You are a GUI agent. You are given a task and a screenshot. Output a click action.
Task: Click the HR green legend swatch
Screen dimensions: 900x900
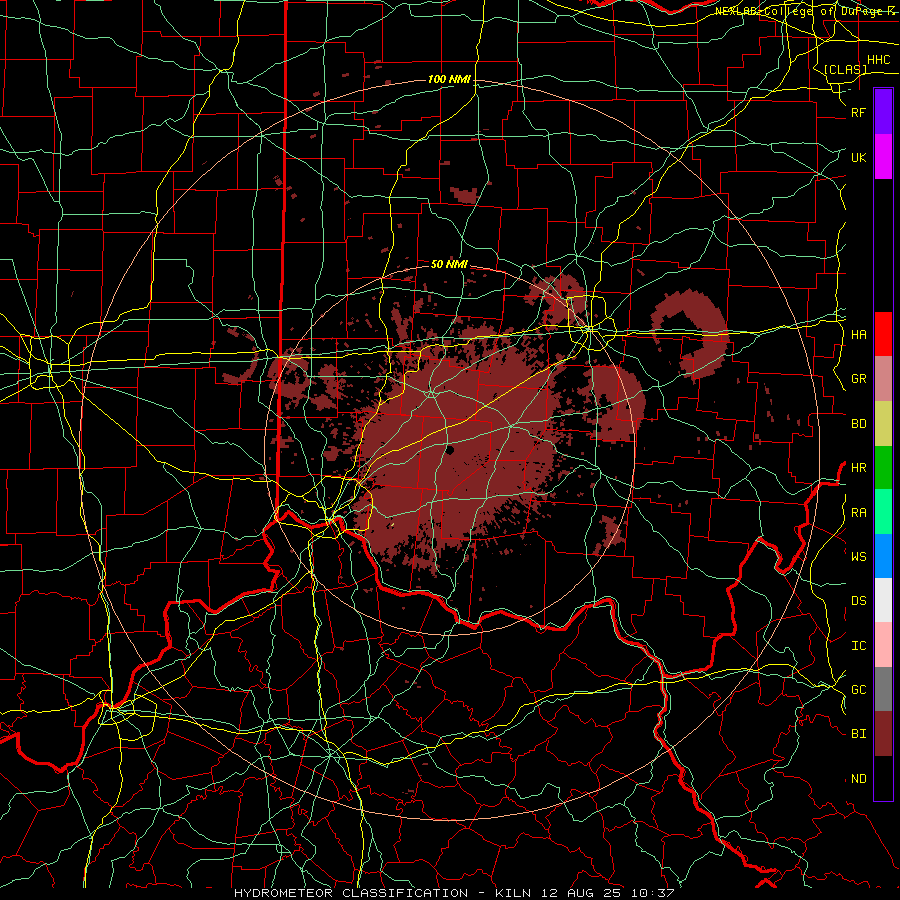(883, 468)
